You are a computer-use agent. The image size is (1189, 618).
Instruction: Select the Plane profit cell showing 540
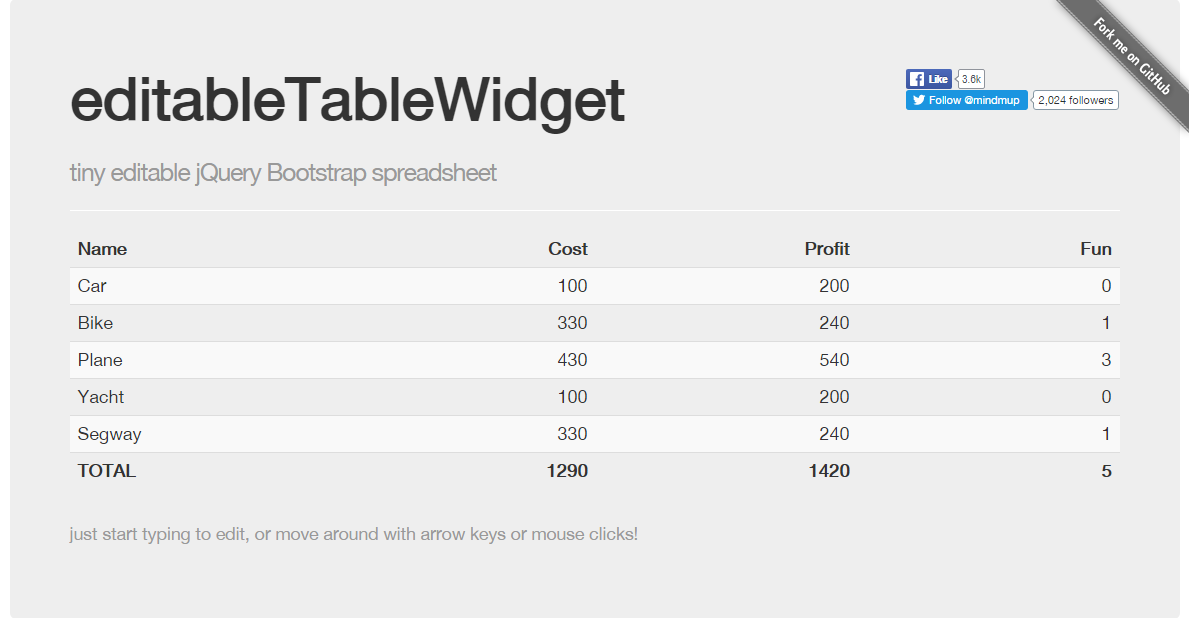coord(726,360)
